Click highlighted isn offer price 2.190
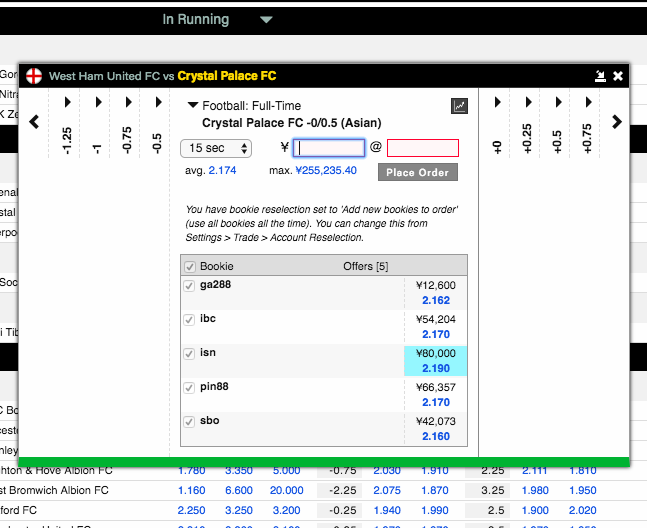This screenshot has height=528, width=647. click(x=436, y=368)
